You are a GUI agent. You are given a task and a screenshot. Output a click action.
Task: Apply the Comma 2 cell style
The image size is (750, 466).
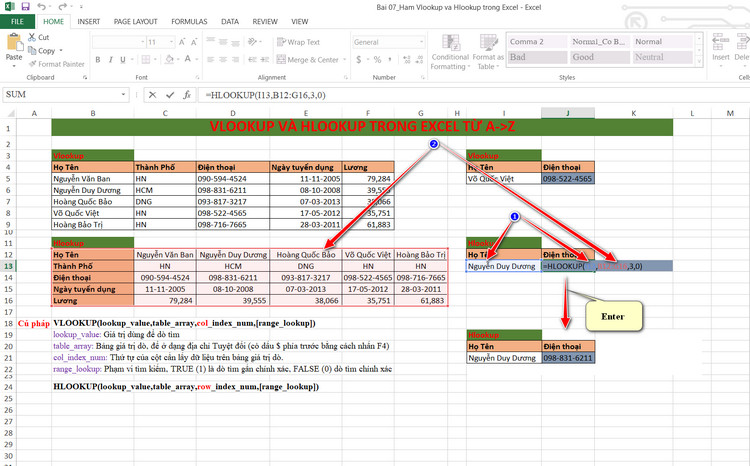538,42
